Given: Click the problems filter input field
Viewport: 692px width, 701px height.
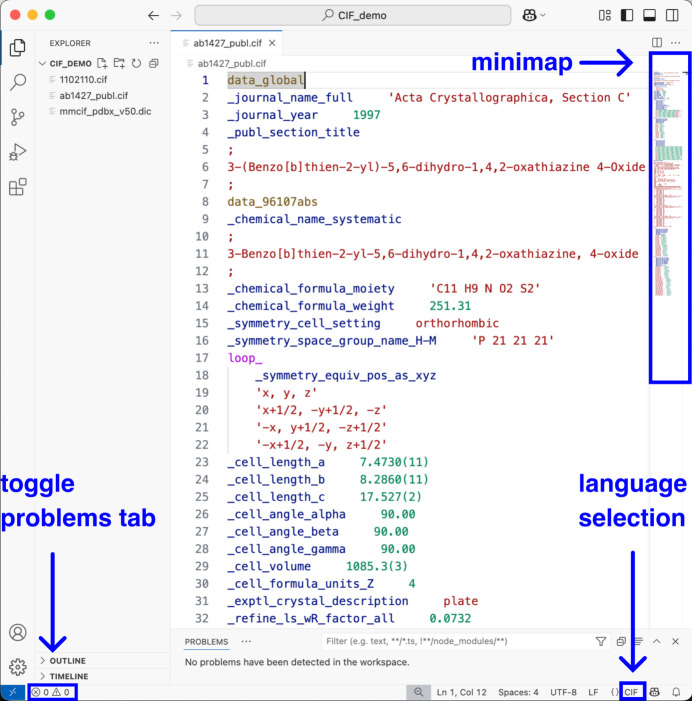Looking at the screenshot, I should (x=455, y=641).
